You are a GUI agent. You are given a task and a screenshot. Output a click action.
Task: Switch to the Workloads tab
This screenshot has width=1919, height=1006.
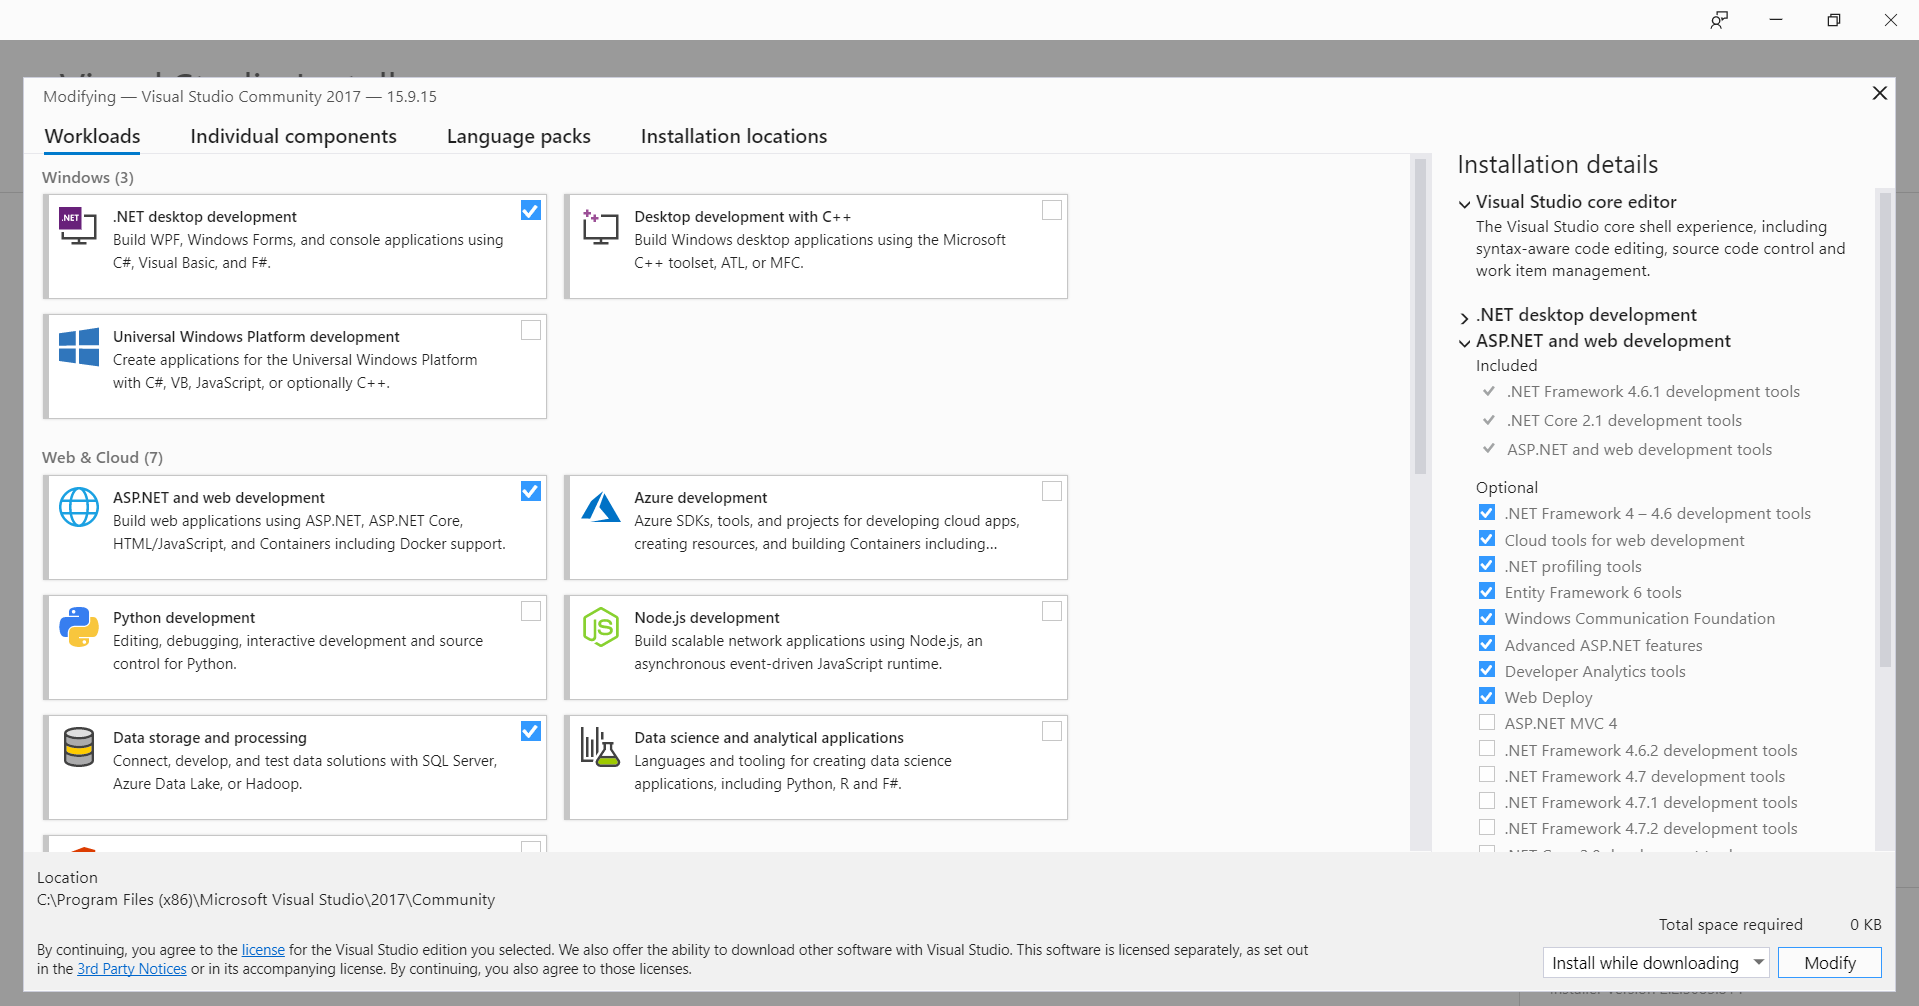[92, 136]
